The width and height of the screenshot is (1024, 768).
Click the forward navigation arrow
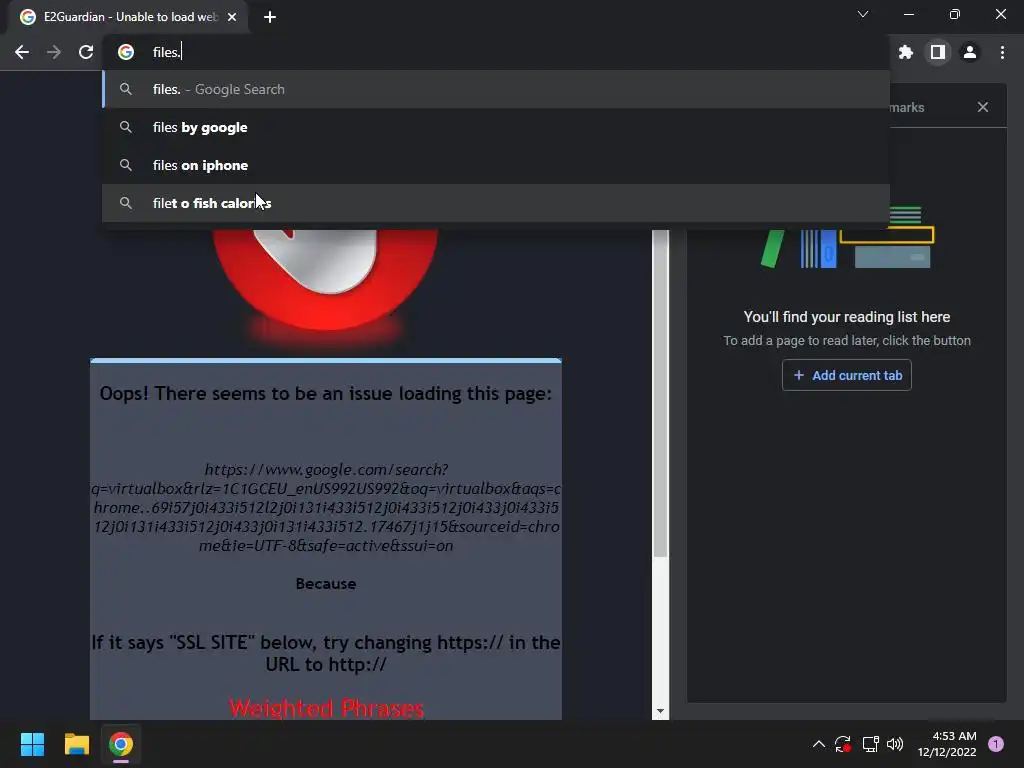click(x=54, y=52)
